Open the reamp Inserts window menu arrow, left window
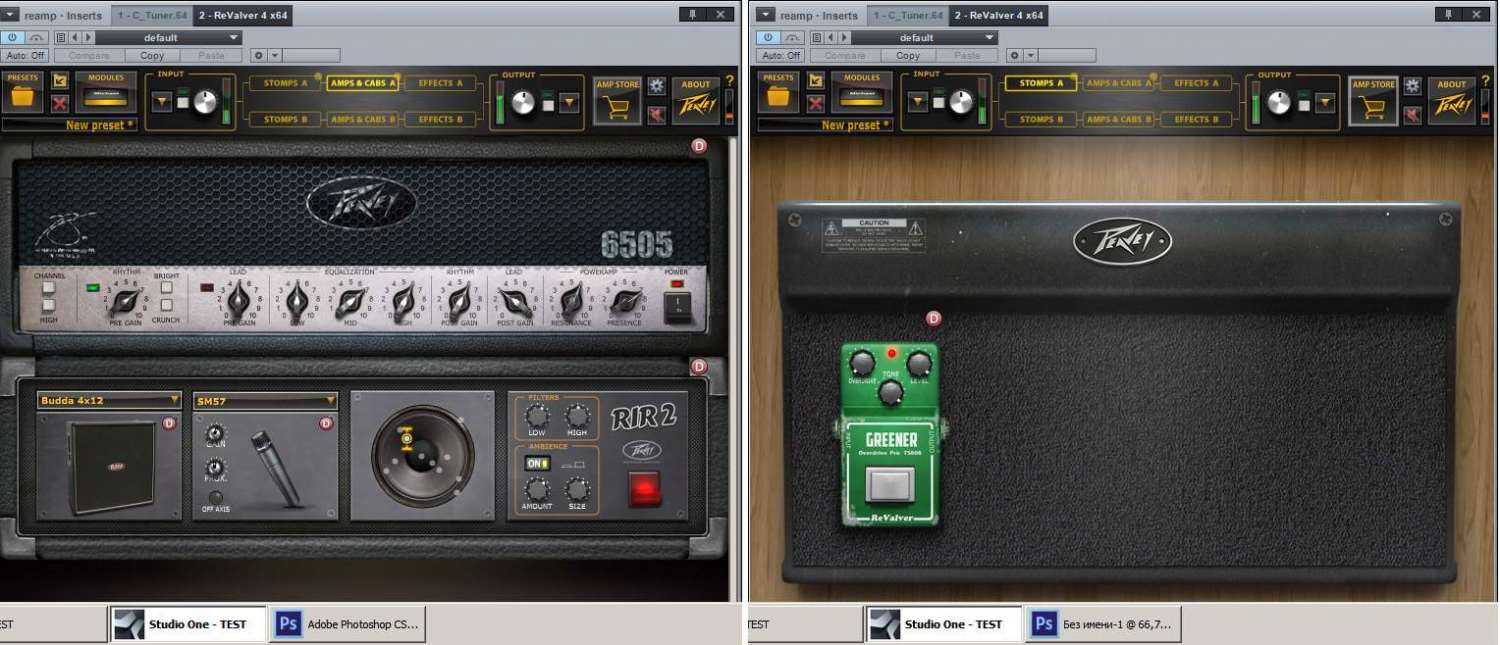The image size is (1500, 645). tap(10, 15)
